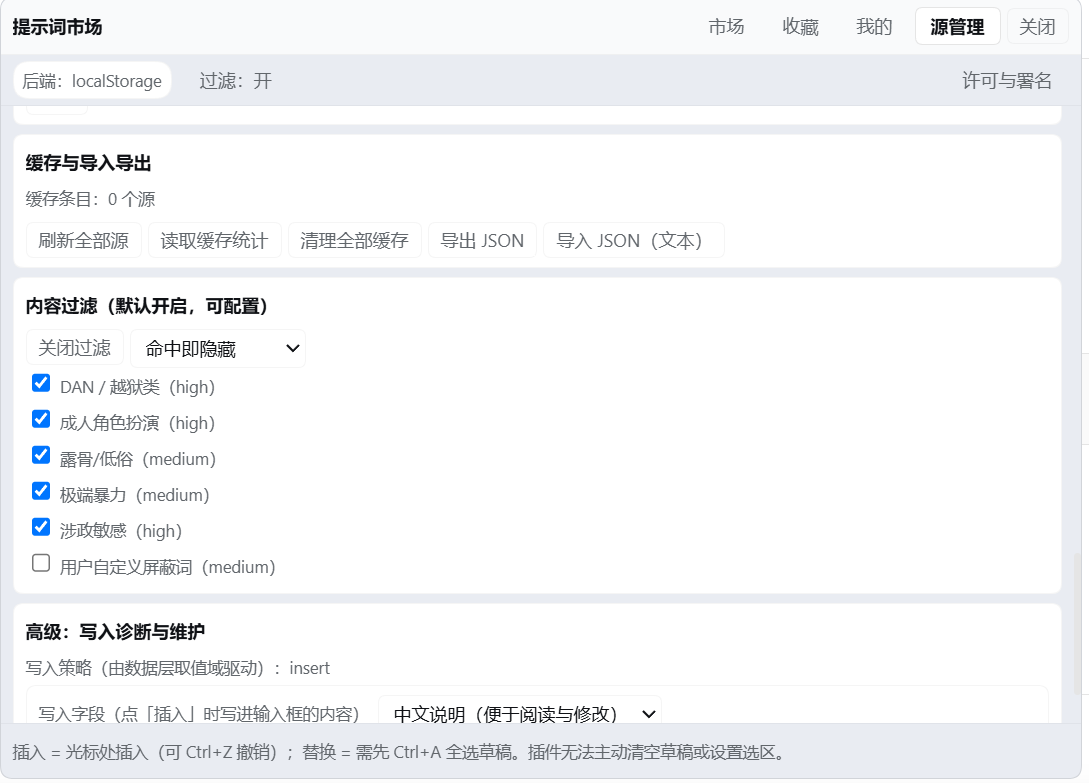
Task: Uncheck the 露骨/低俗 (medium) checkbox
Action: (x=41, y=455)
